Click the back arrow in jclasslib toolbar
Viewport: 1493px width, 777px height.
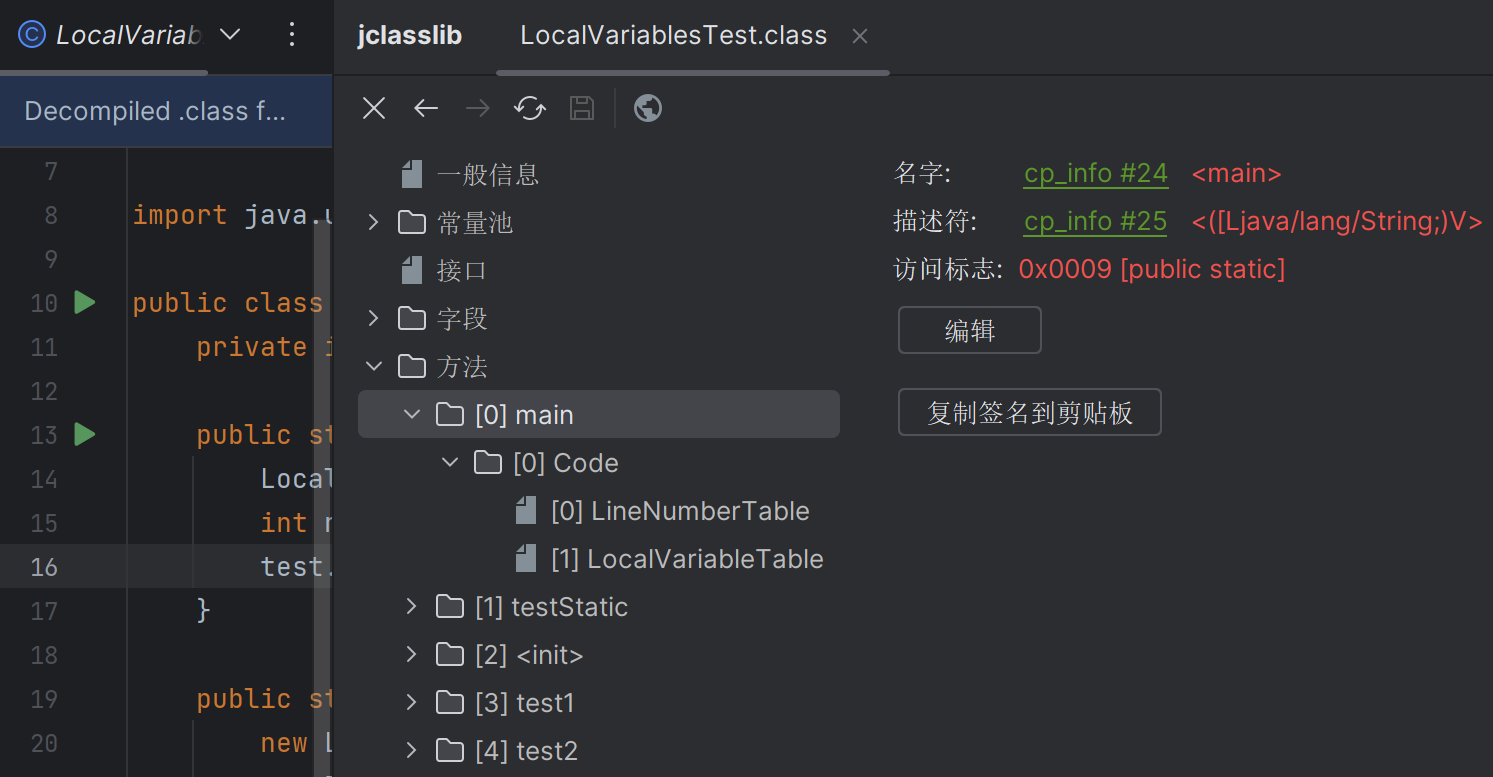point(426,108)
